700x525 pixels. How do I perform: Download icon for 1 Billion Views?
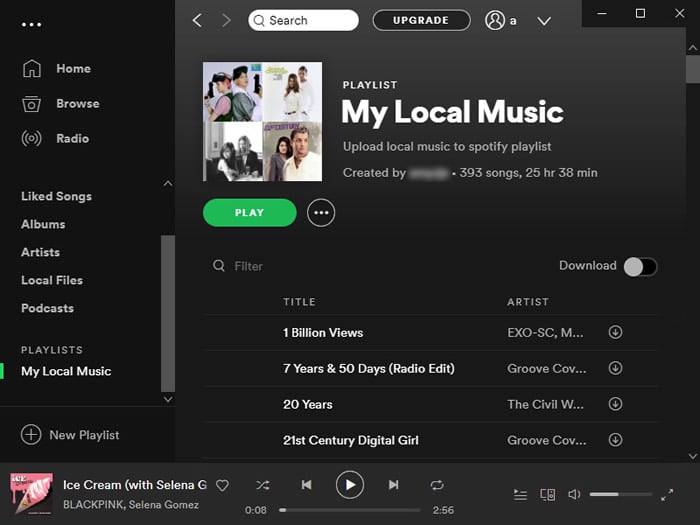pyautogui.click(x=615, y=332)
